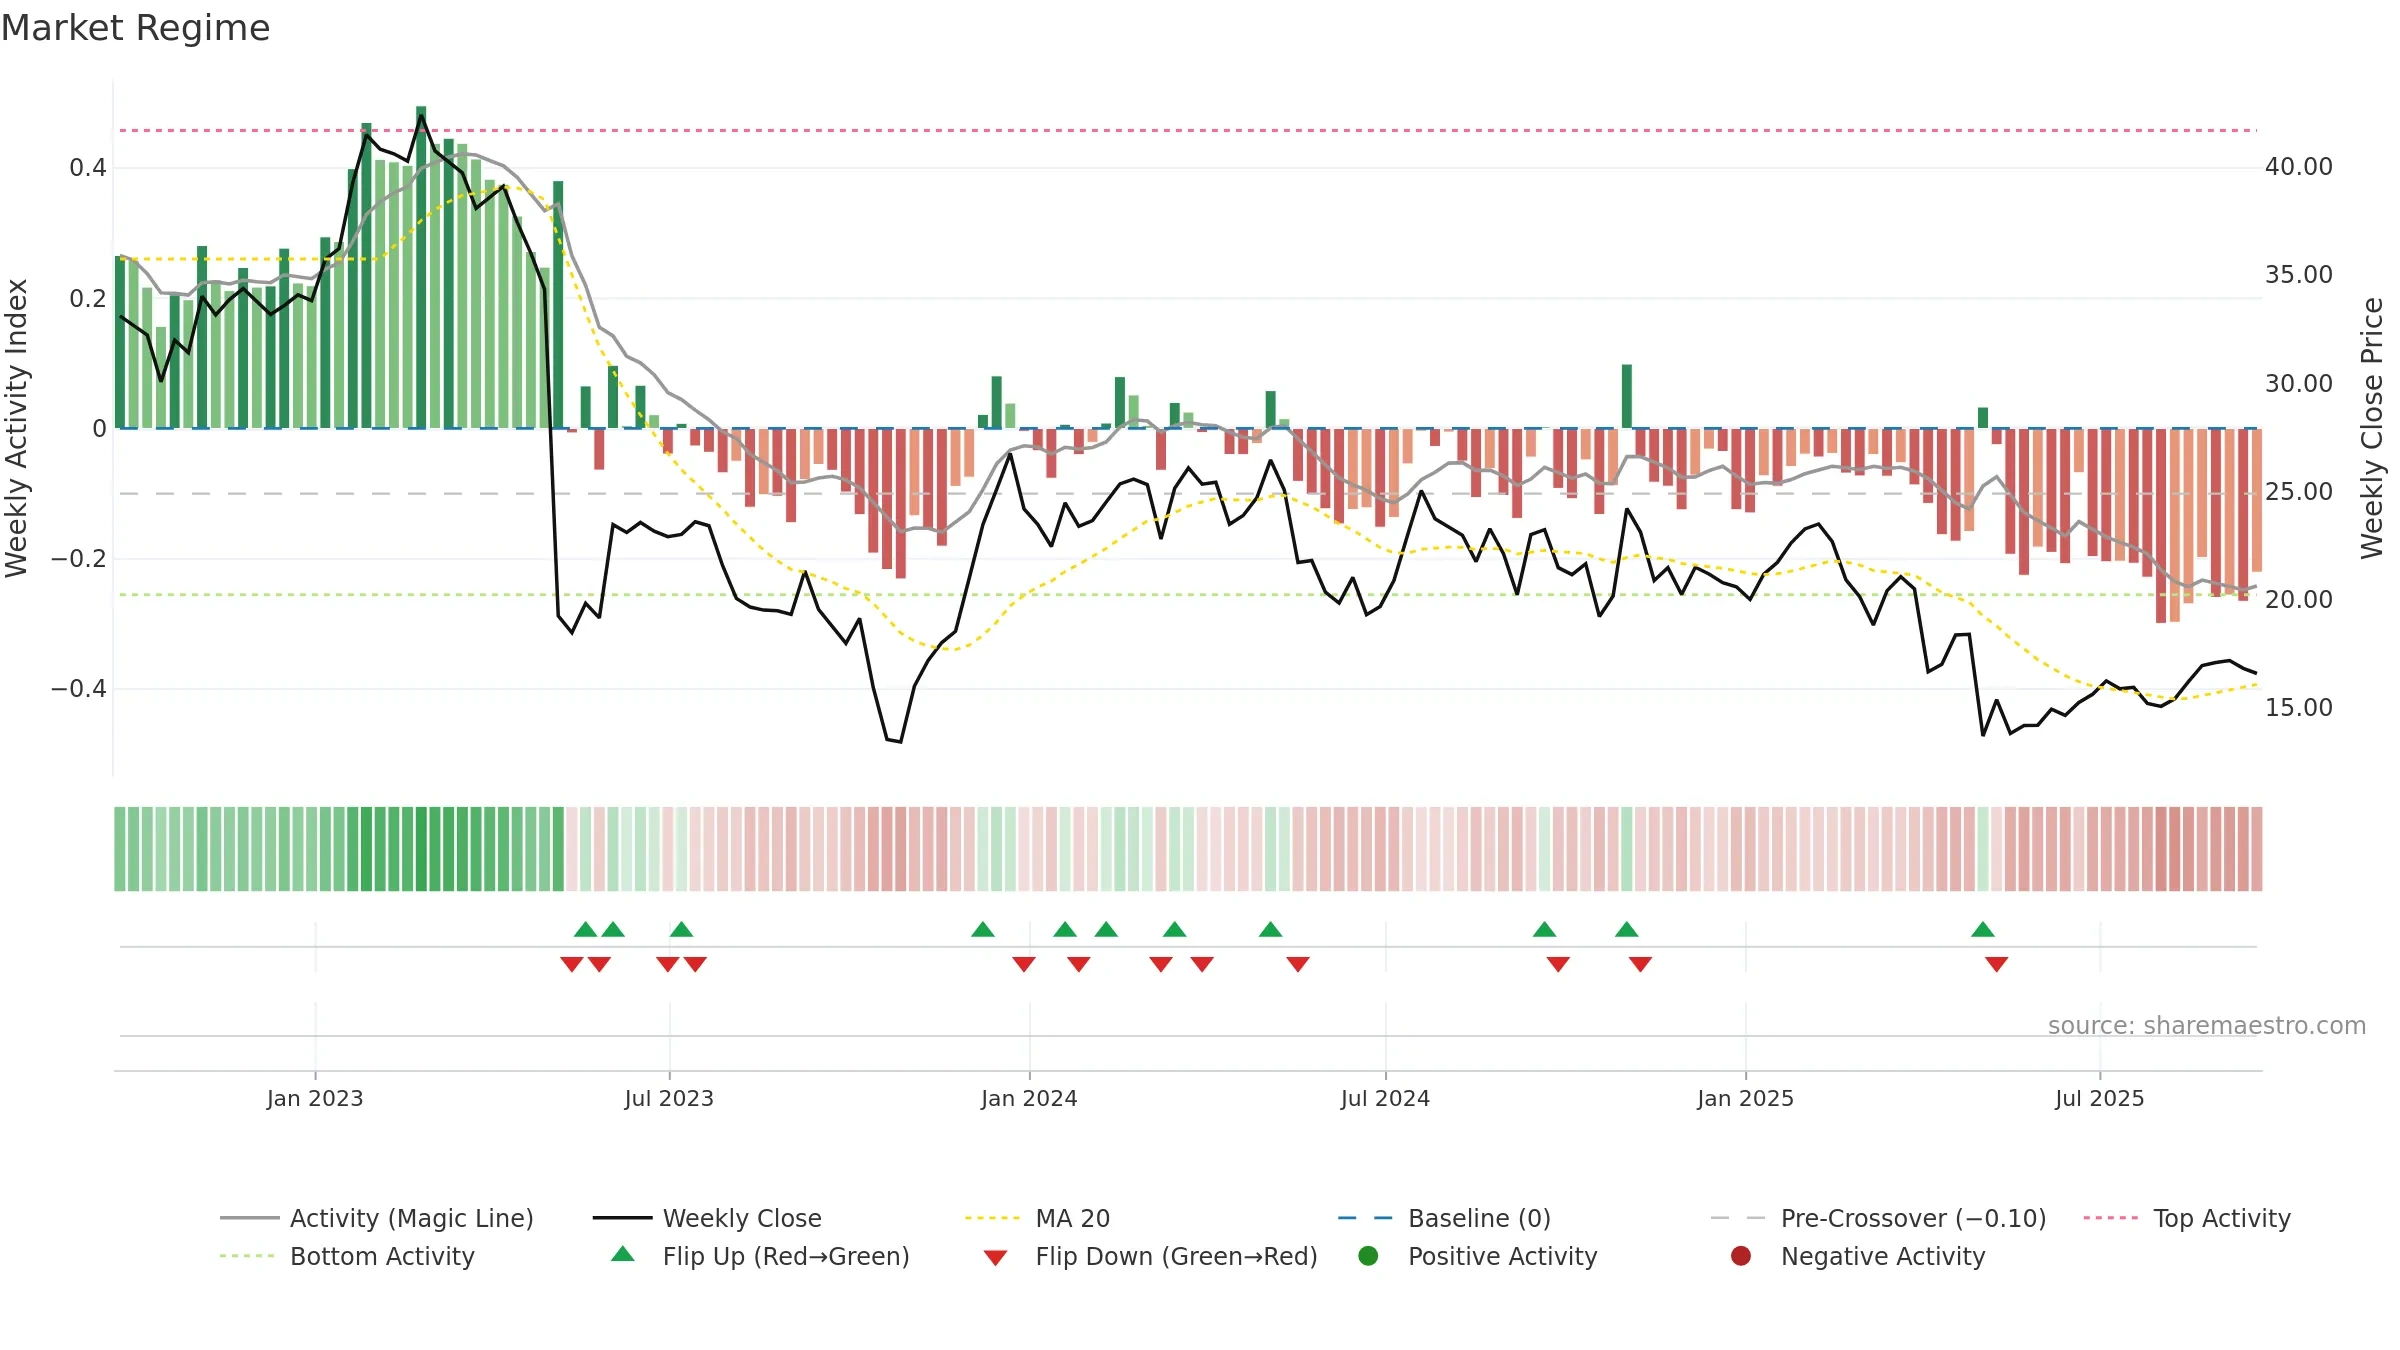This screenshot has height=1350, width=2400.
Task: Click the Jul 2024 x-axis label
Action: (1385, 1098)
